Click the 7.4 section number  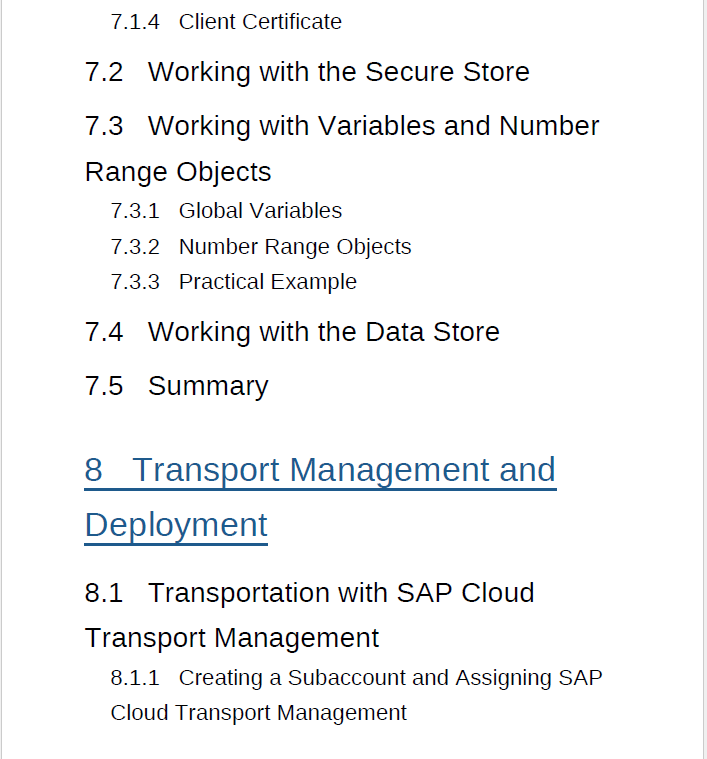(104, 332)
